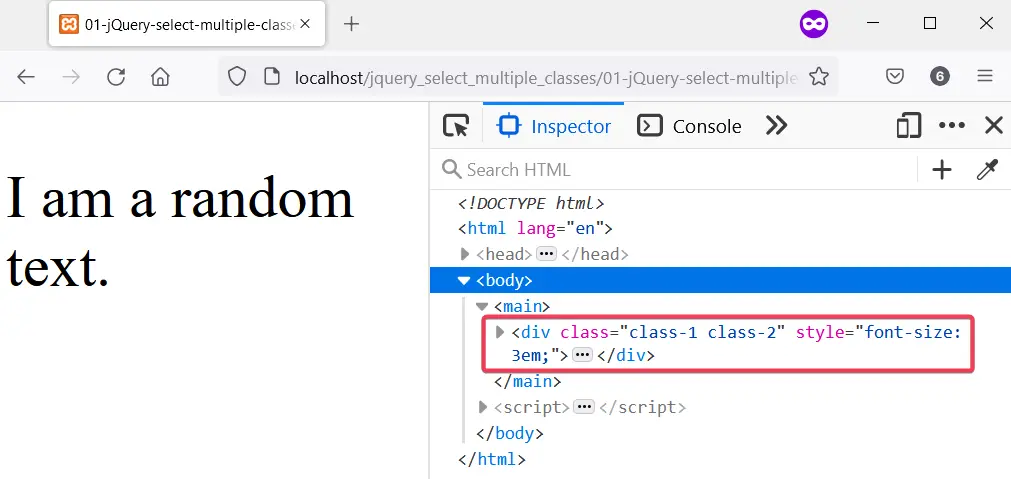Click the private browsing mask icon
1011x479 pixels.
point(814,24)
